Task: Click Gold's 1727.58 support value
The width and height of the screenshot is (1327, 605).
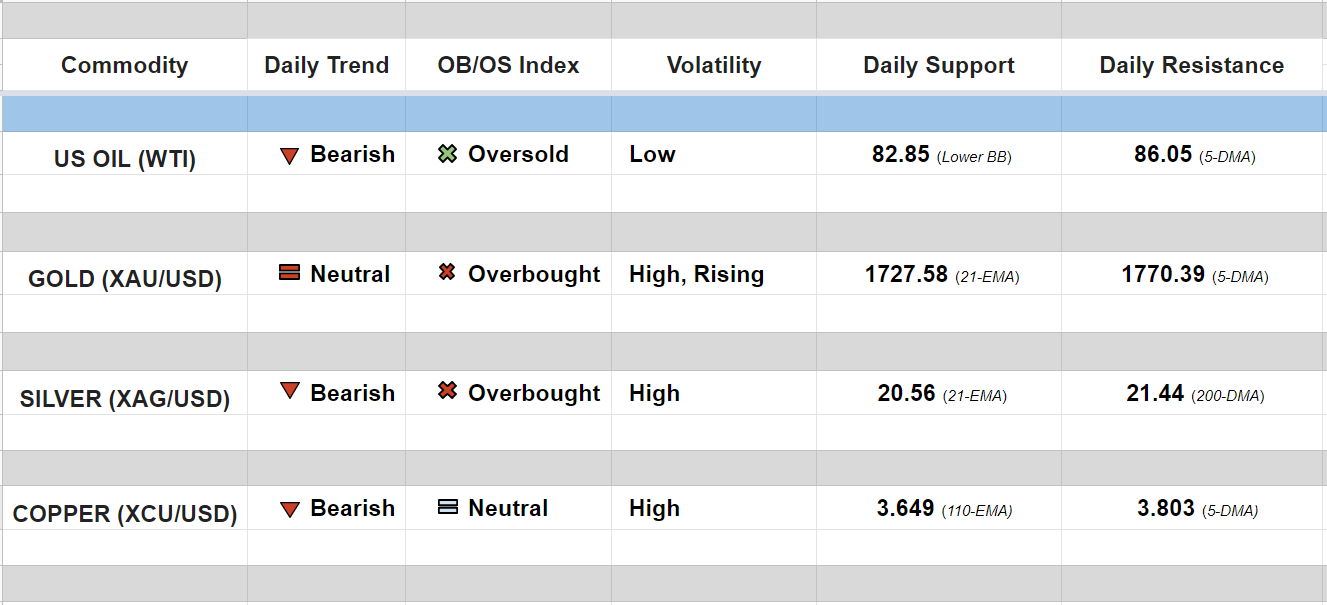Action: (906, 275)
